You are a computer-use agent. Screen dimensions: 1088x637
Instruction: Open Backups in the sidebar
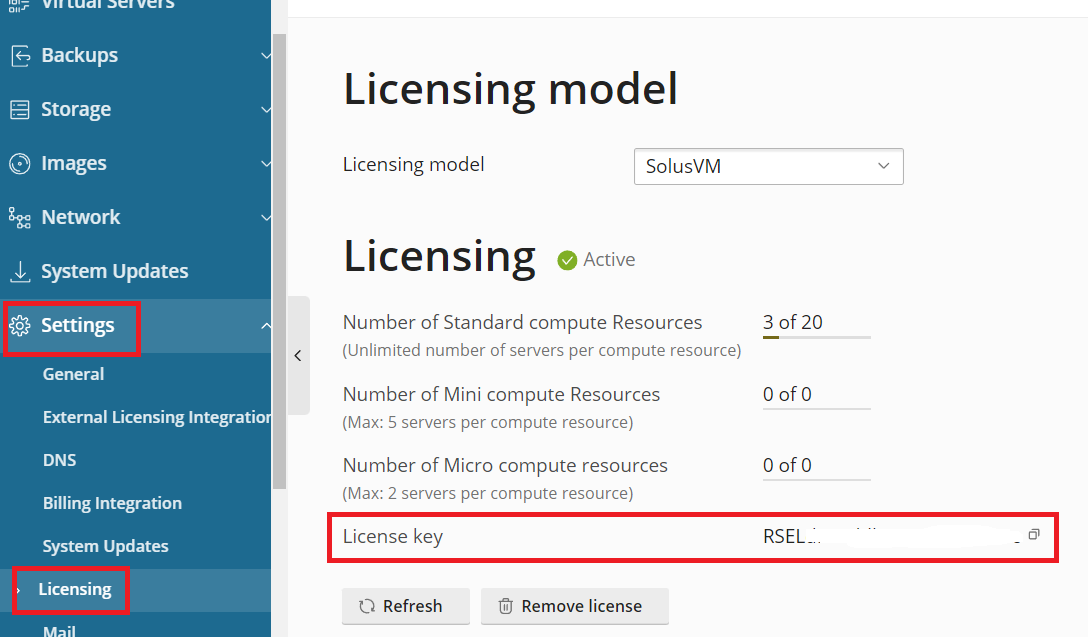click(80, 56)
